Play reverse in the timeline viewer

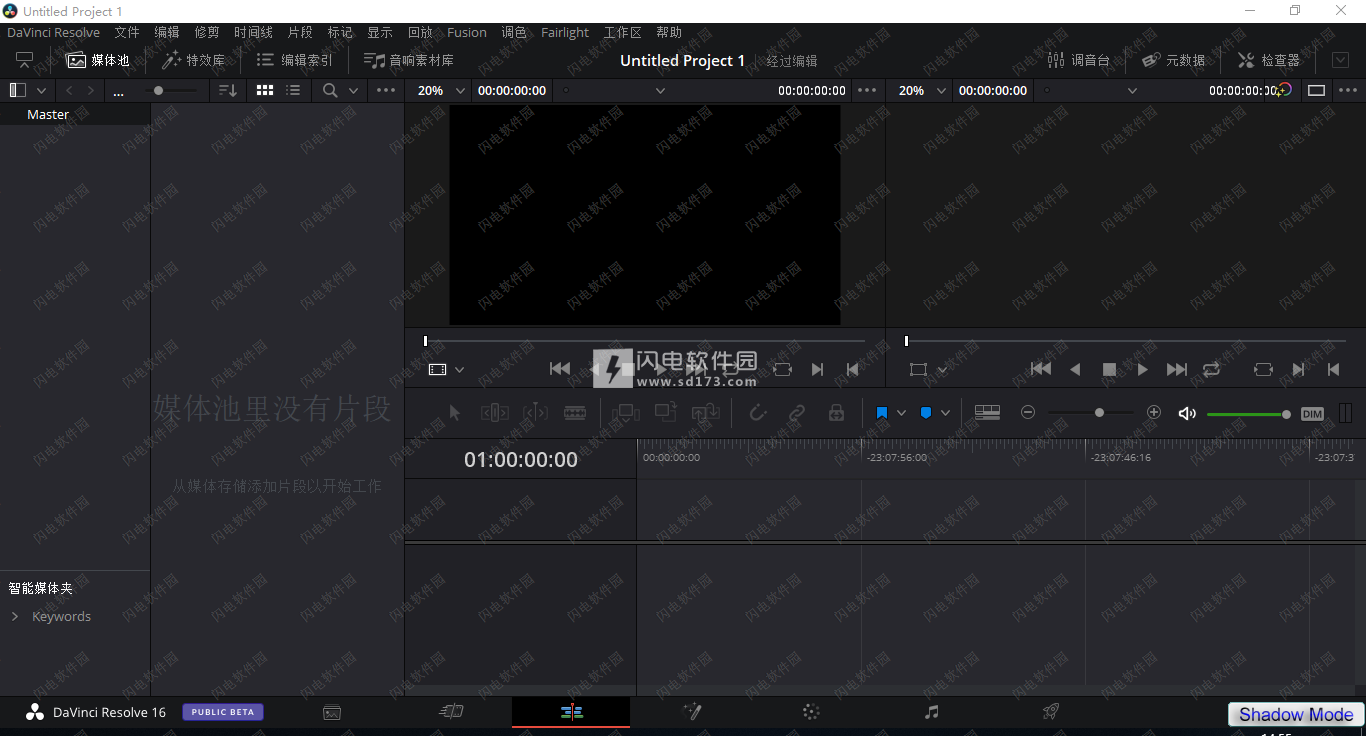pos(1075,369)
